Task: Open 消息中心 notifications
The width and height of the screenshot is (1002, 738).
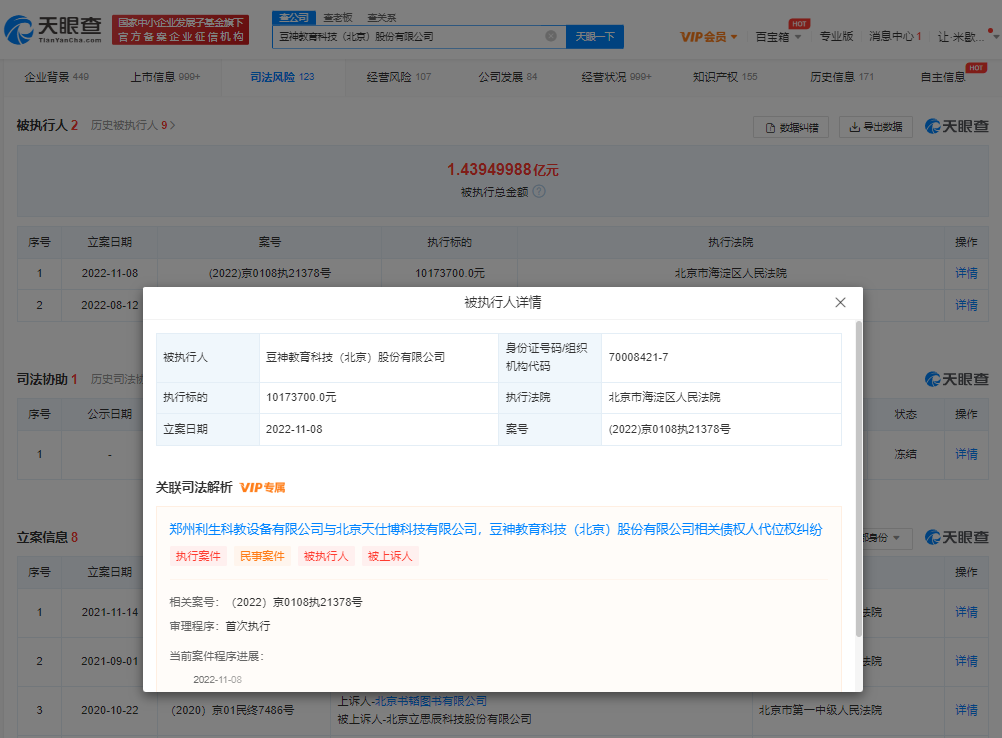Action: pyautogui.click(x=895, y=36)
